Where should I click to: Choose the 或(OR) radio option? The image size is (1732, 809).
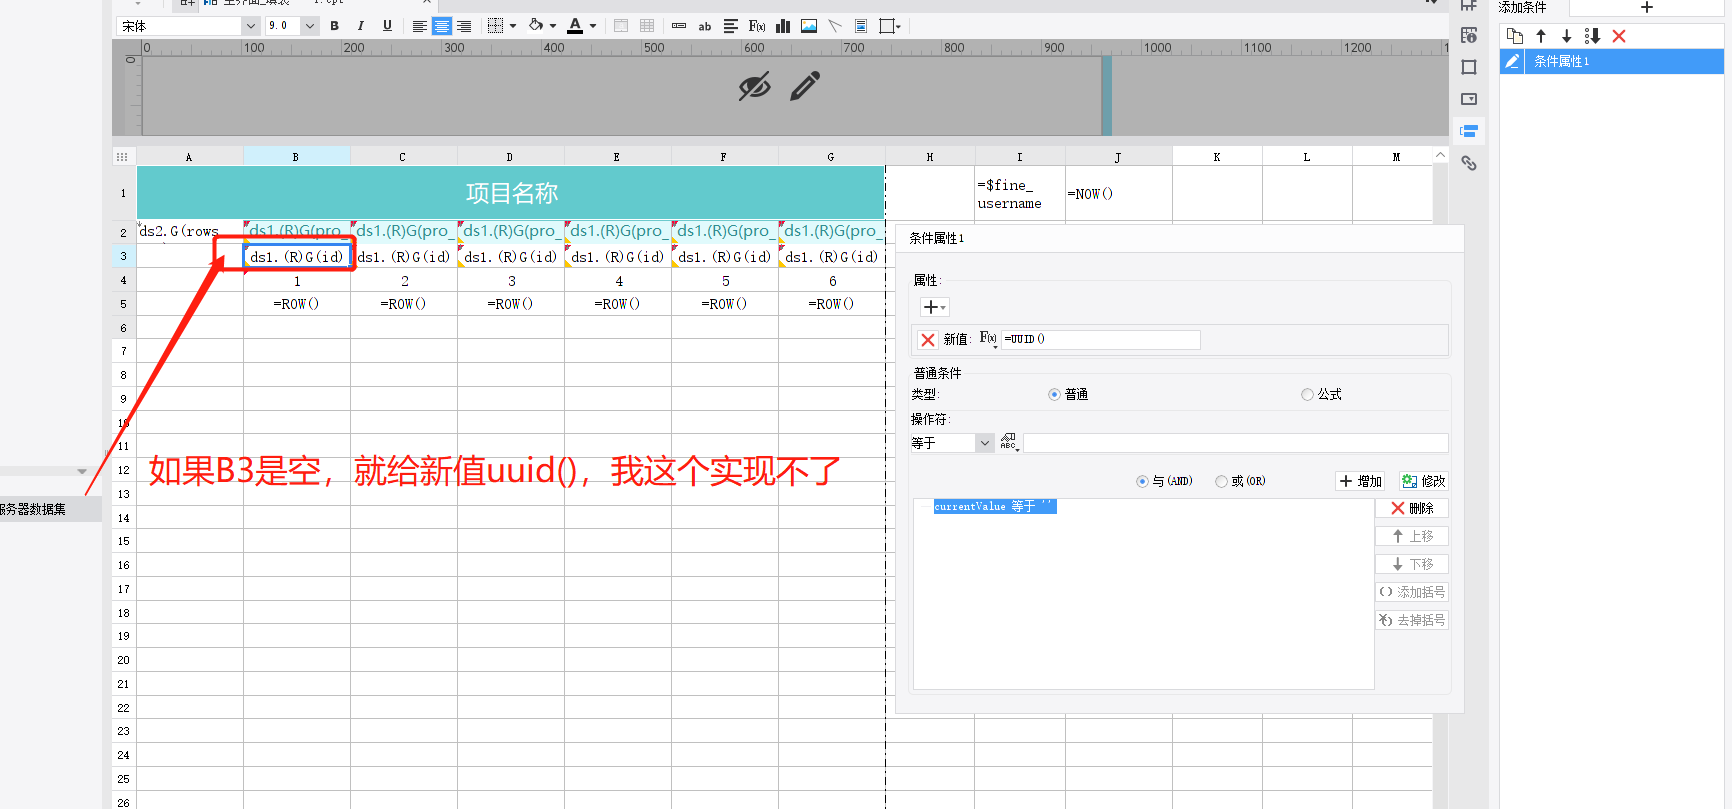click(1221, 481)
